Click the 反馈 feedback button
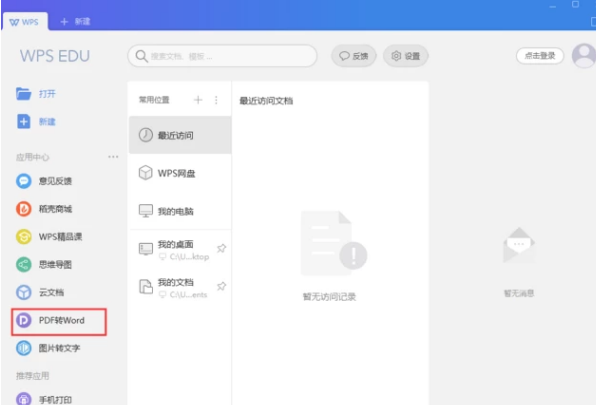This screenshot has width=596, height=405. [x=354, y=56]
